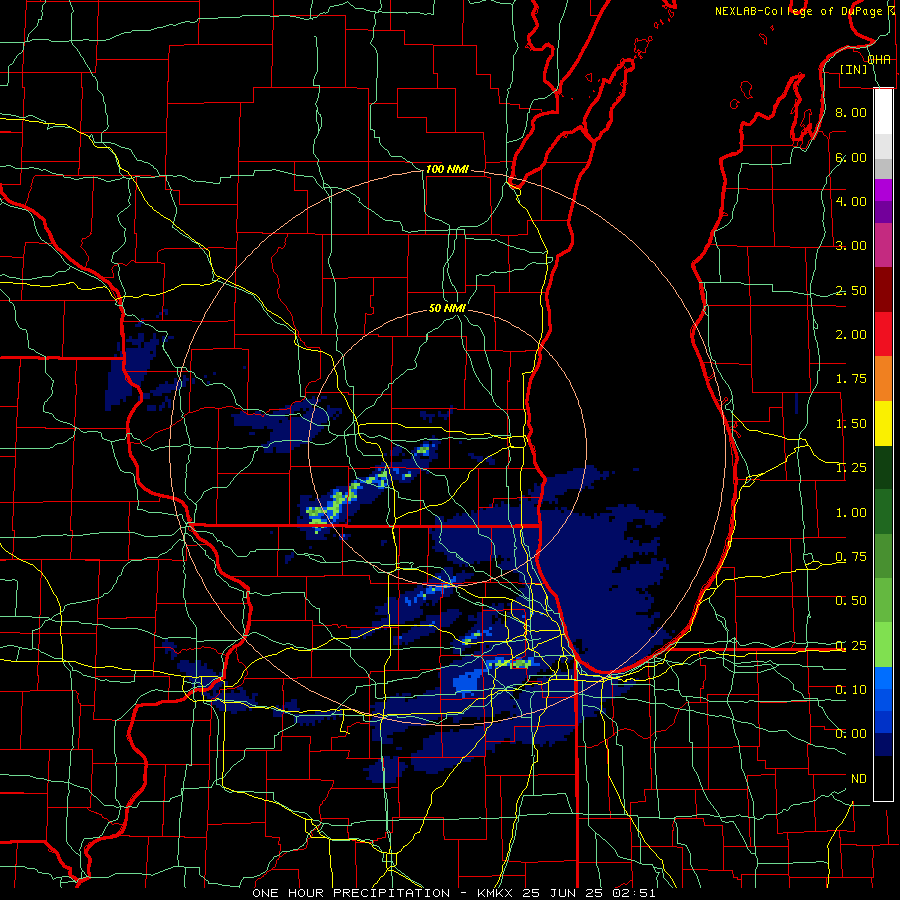This screenshot has width=900, height=900.
Task: Click the yellow legend swatch
Action: click(883, 423)
